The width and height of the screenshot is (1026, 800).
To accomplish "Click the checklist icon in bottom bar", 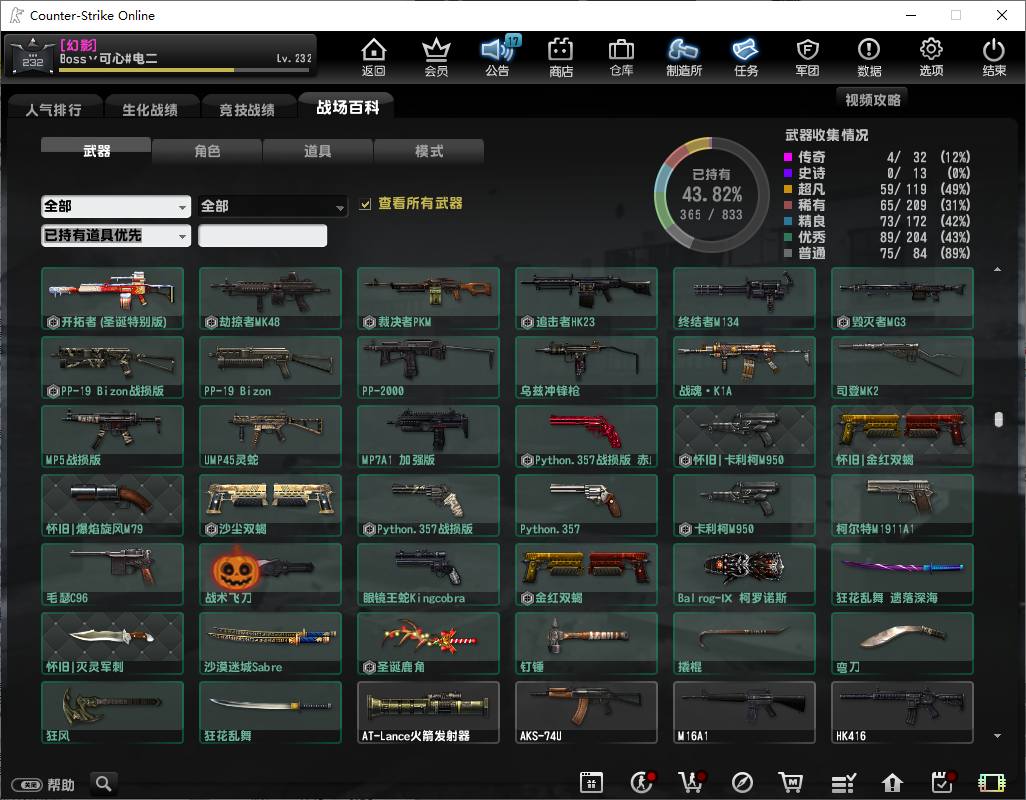I will pos(843,782).
